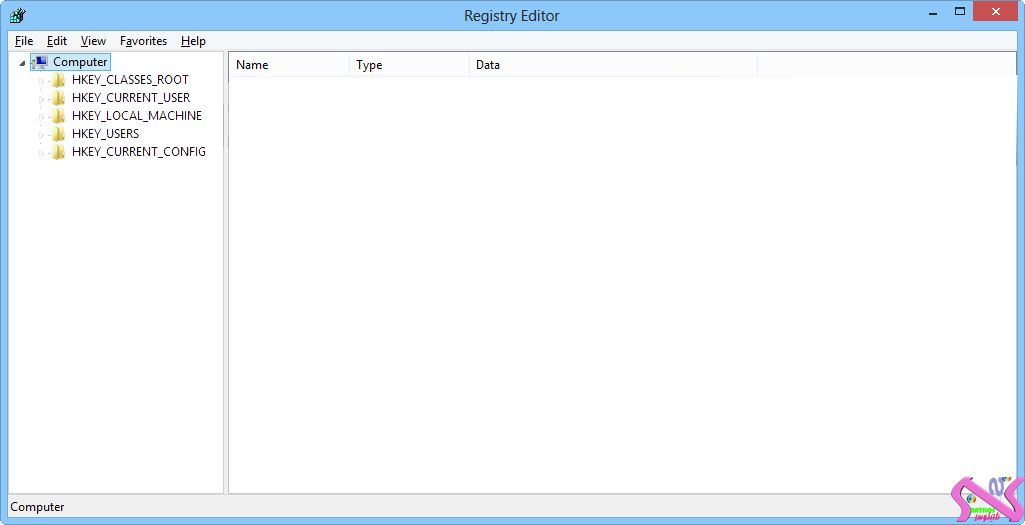Select the HKEY_CURRENT_CONFIG tree label
The width and height of the screenshot is (1025, 525).
coord(139,152)
